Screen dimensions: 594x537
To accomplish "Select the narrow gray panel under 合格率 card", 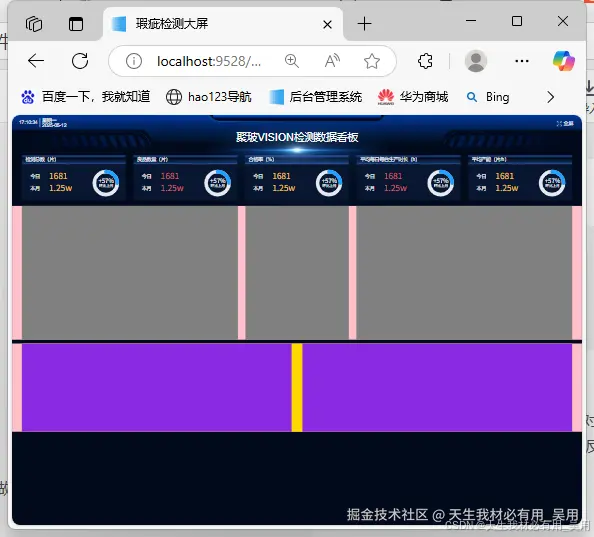I will click(x=297, y=273).
